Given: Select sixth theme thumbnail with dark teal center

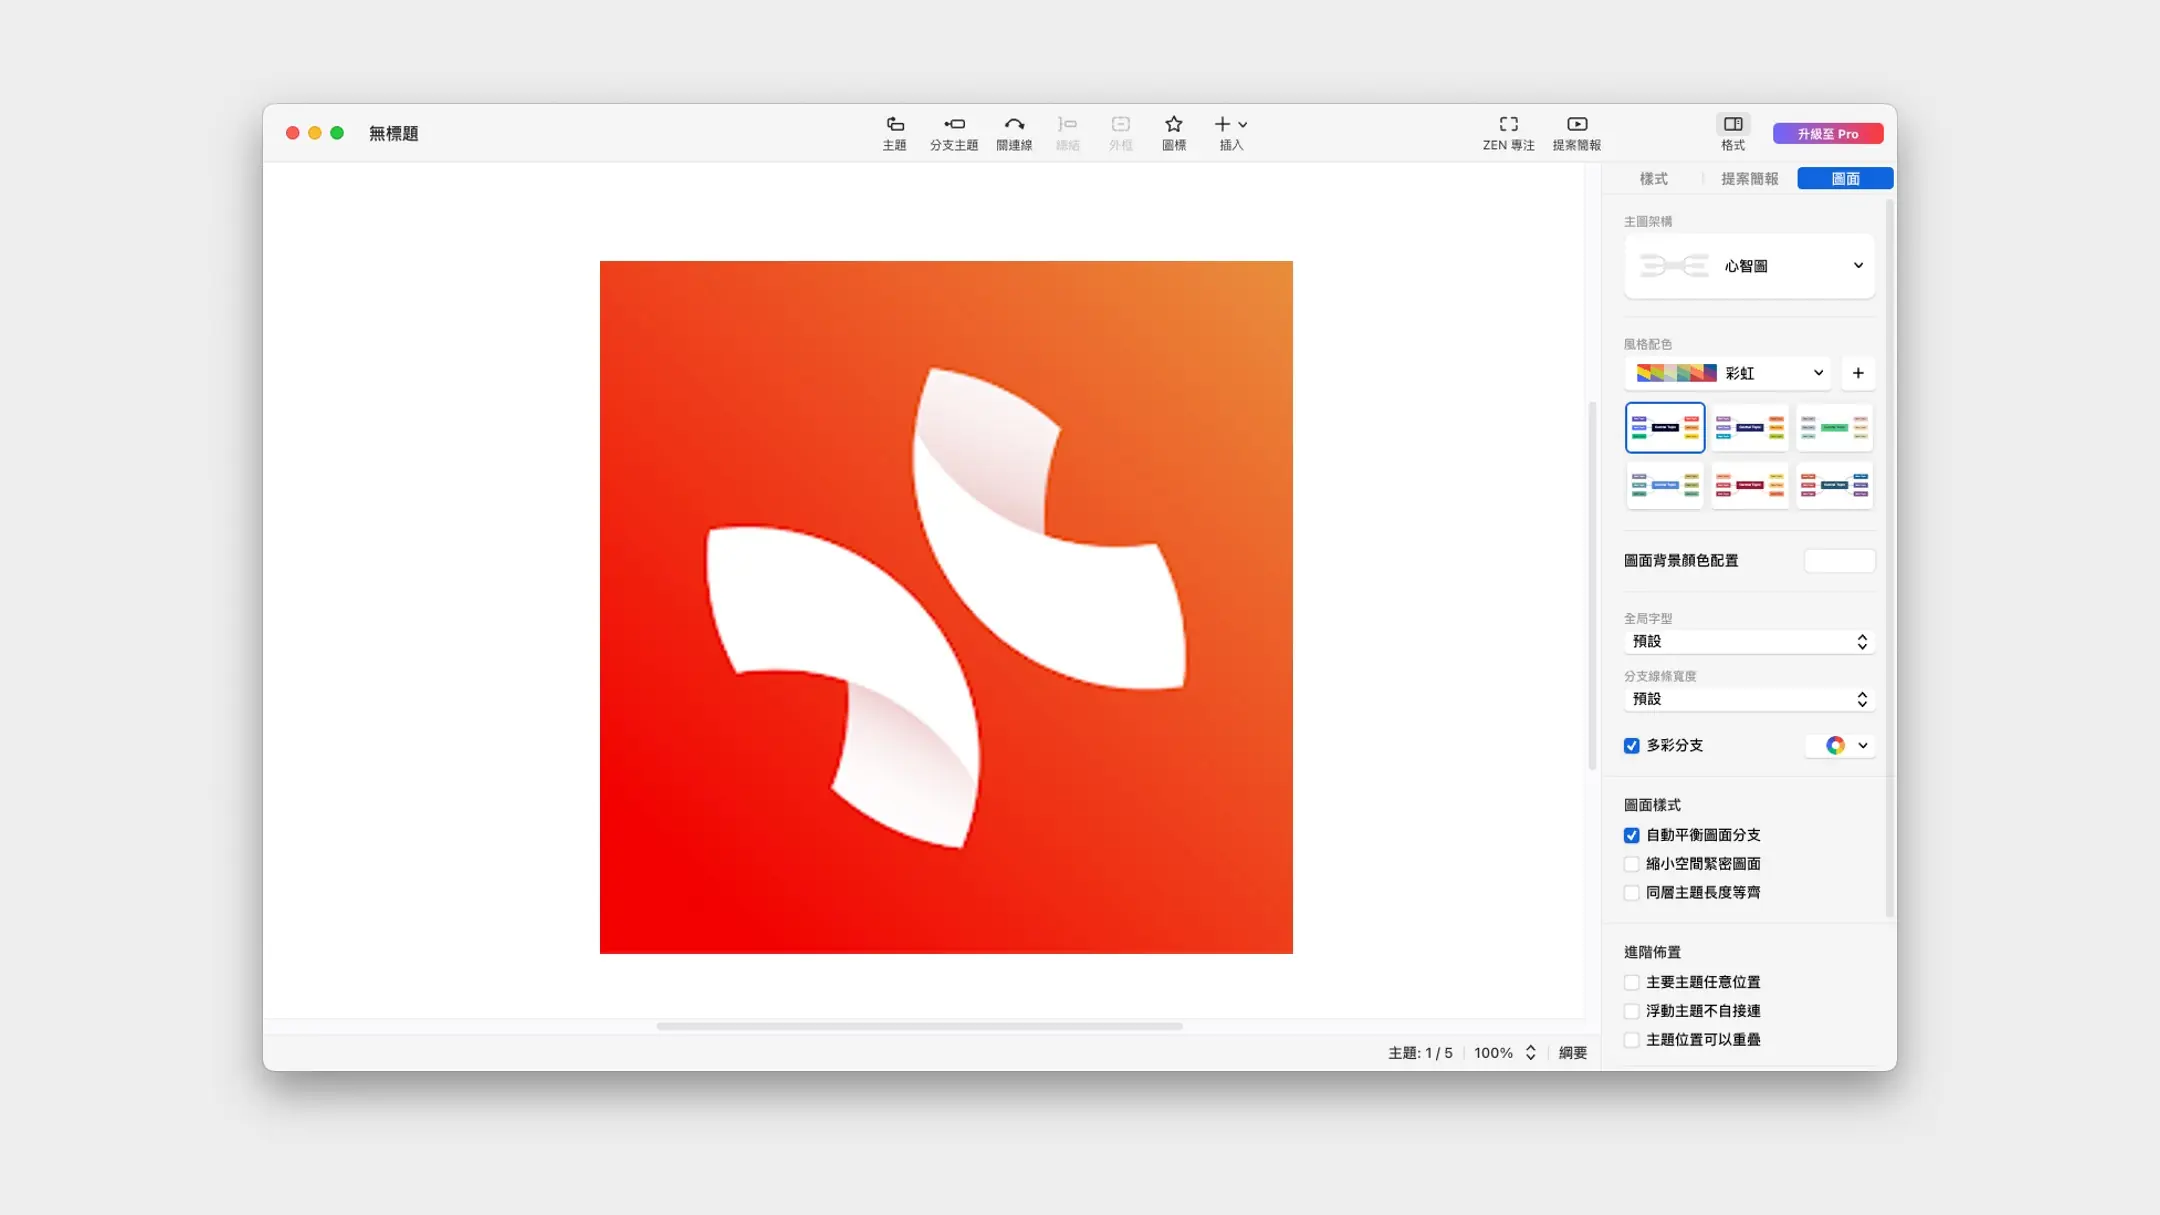Looking at the screenshot, I should pyautogui.click(x=1834, y=485).
